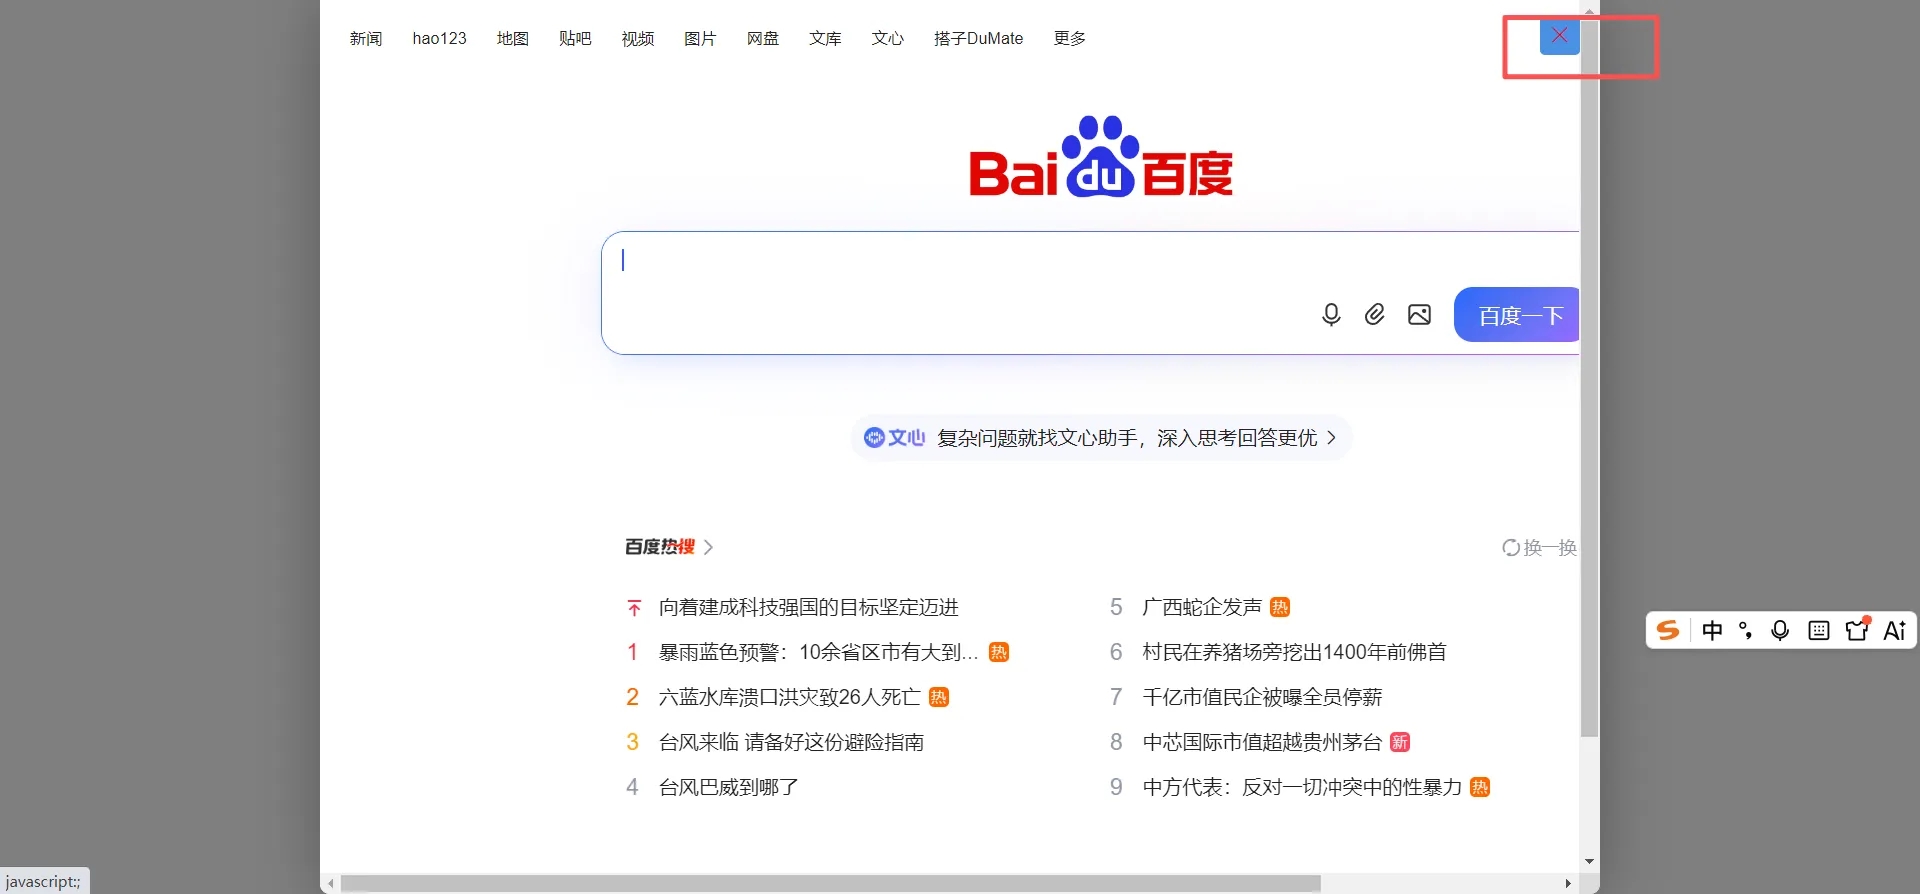Open hot search 六蓝水库溃口洪灾致26人死亡
1920x894 pixels.
click(790, 697)
